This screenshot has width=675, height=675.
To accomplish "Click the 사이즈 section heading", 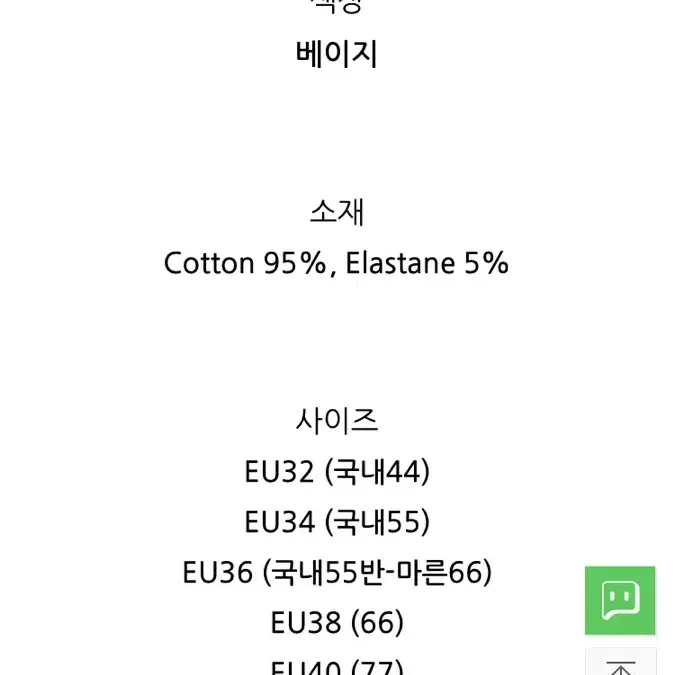I will (337, 421).
